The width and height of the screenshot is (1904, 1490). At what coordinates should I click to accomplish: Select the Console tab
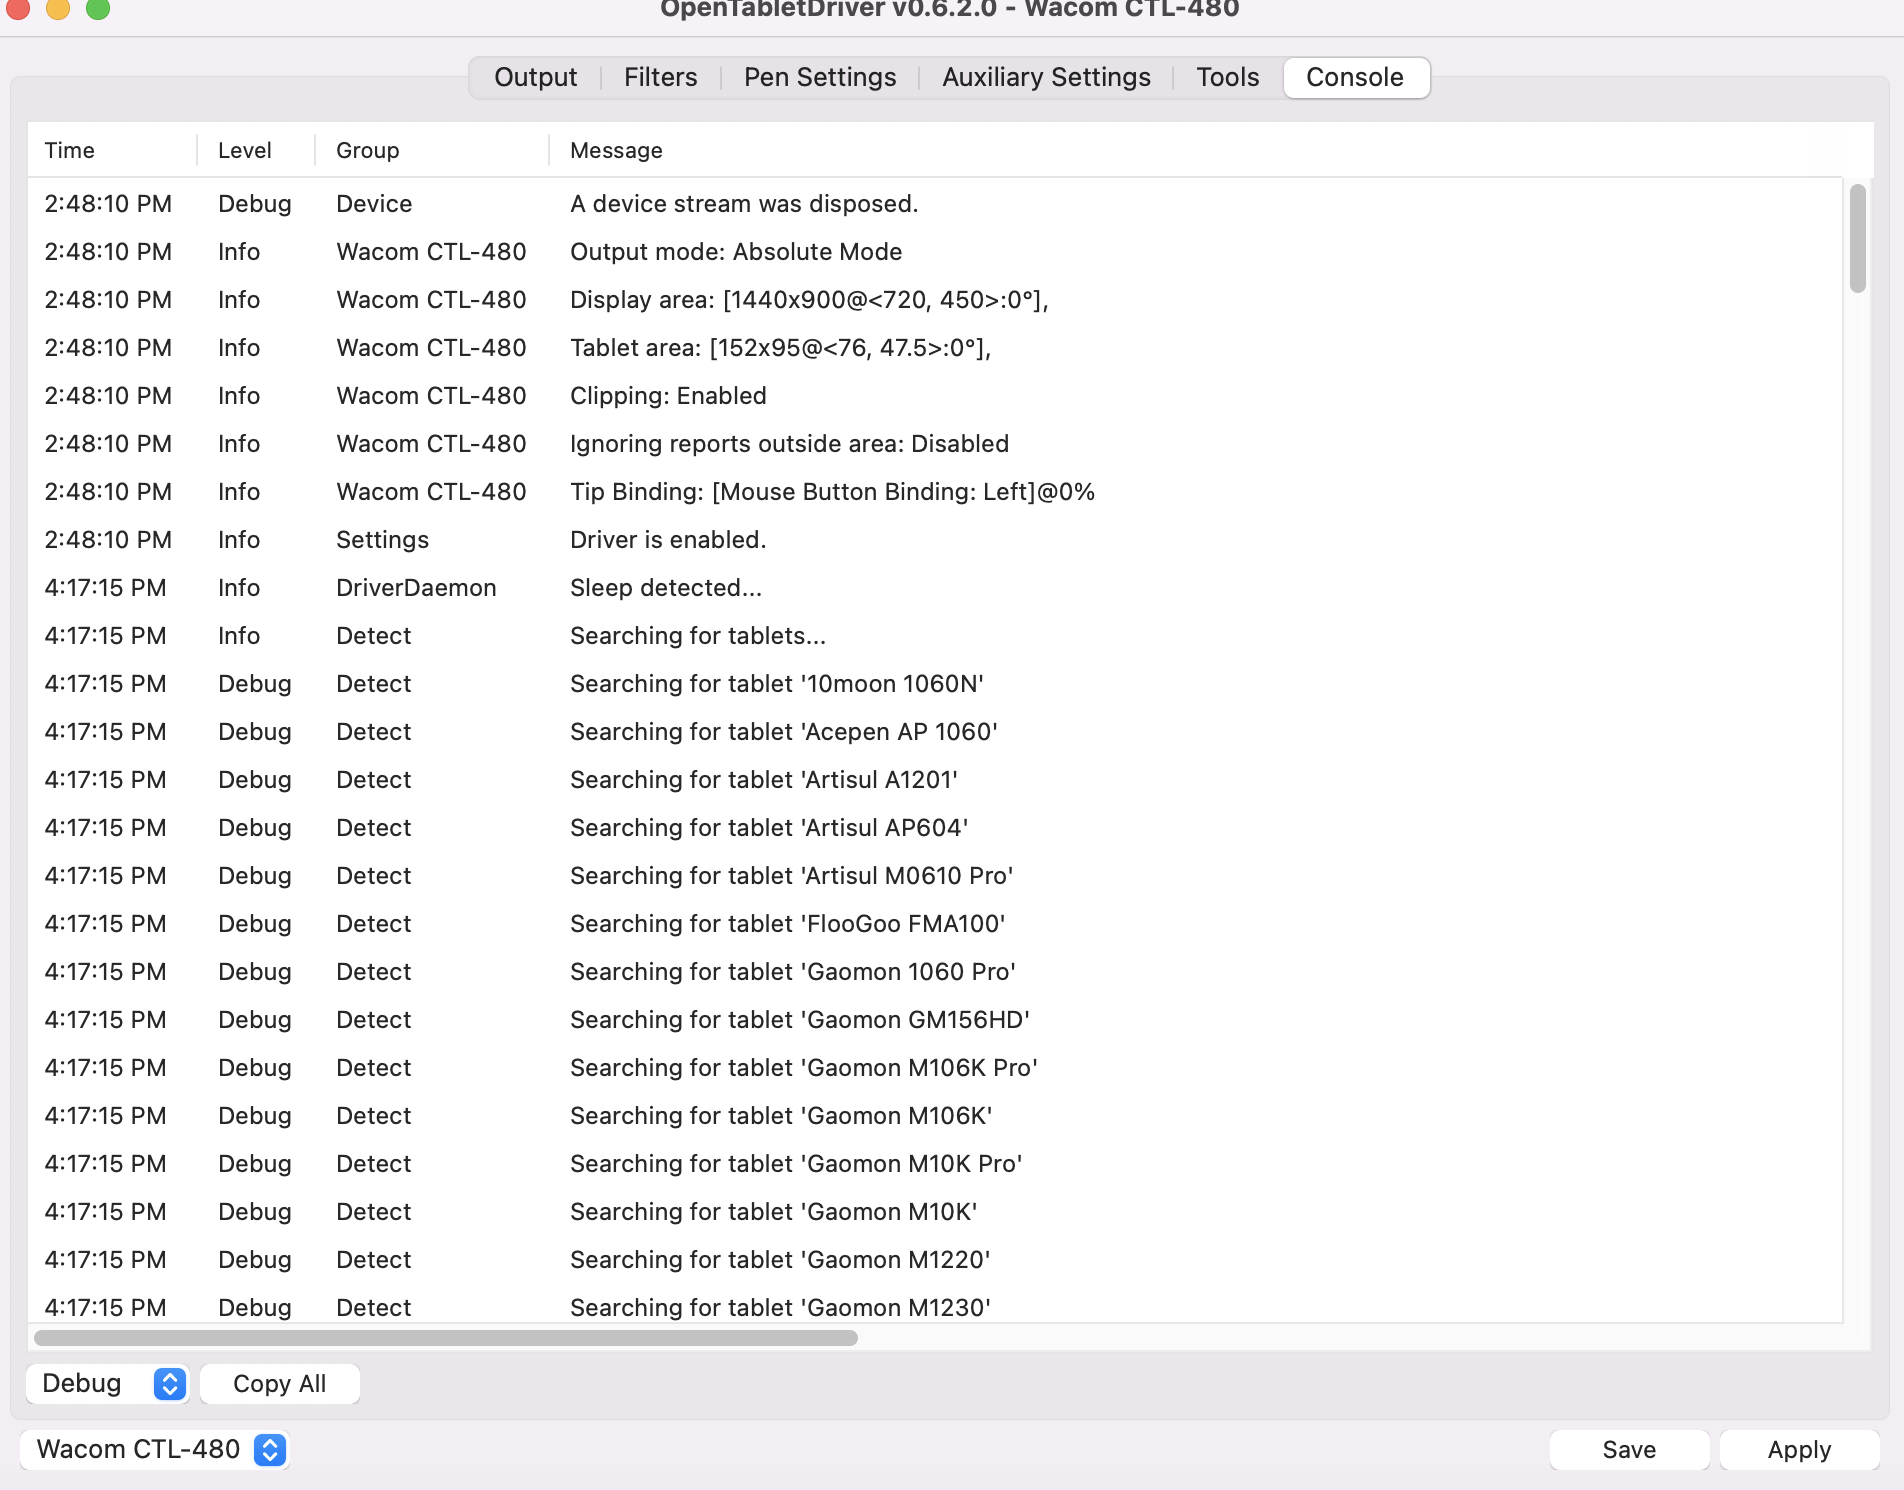click(x=1356, y=77)
